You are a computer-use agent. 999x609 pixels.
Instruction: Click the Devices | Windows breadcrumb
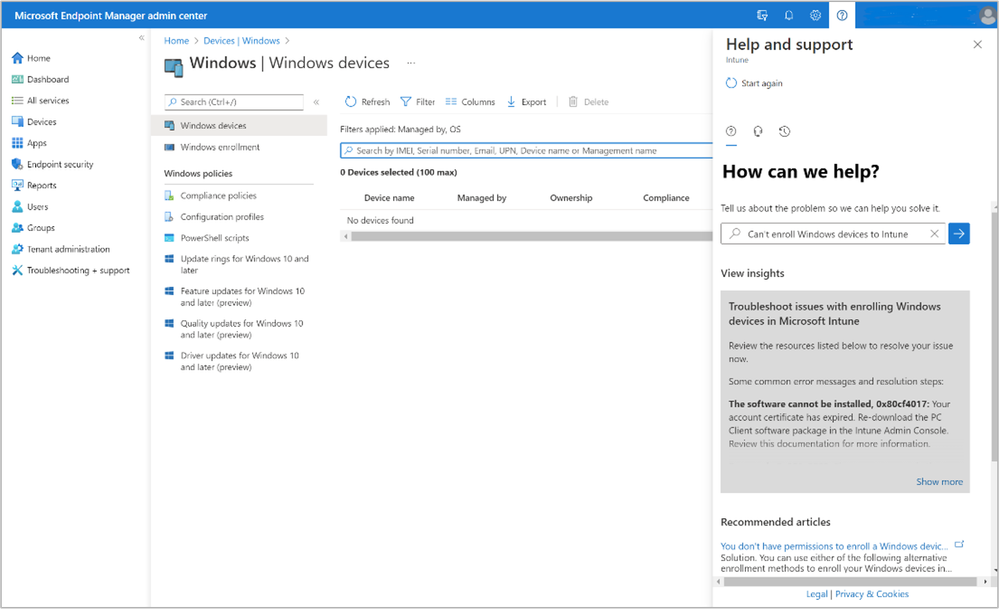[x=241, y=41]
